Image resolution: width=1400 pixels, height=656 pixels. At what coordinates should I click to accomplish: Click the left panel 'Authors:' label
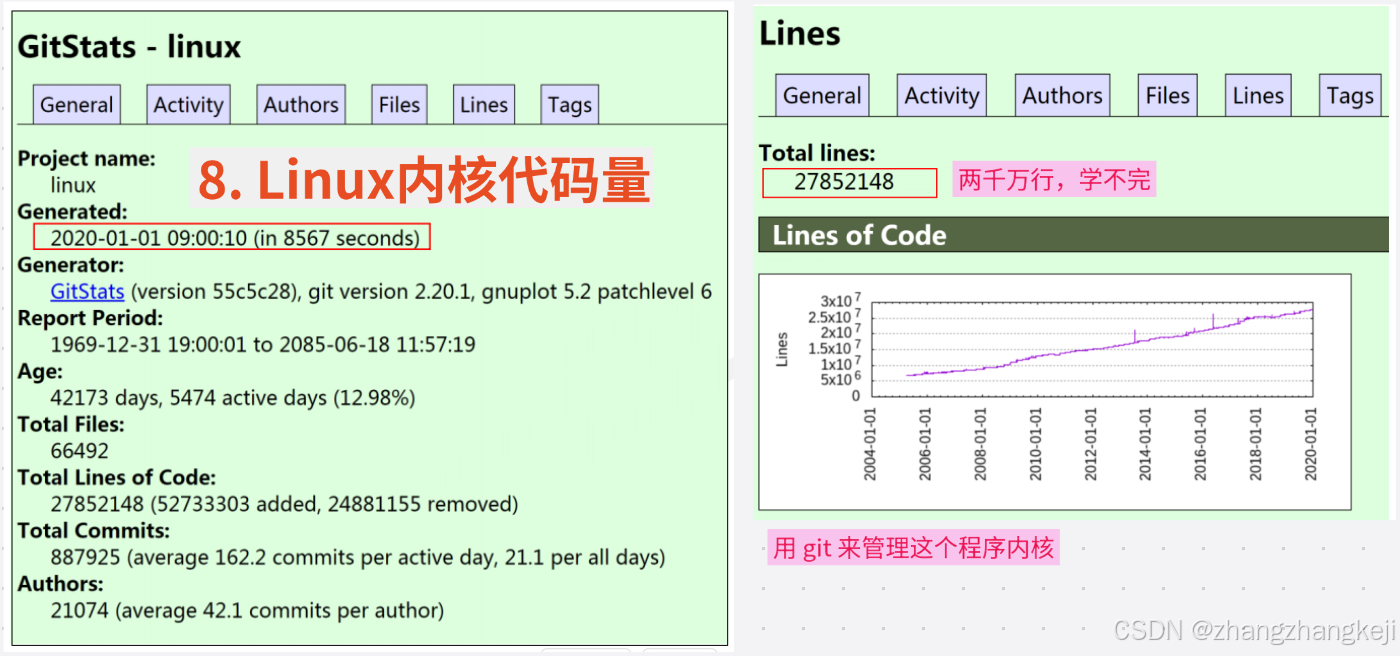(60, 583)
